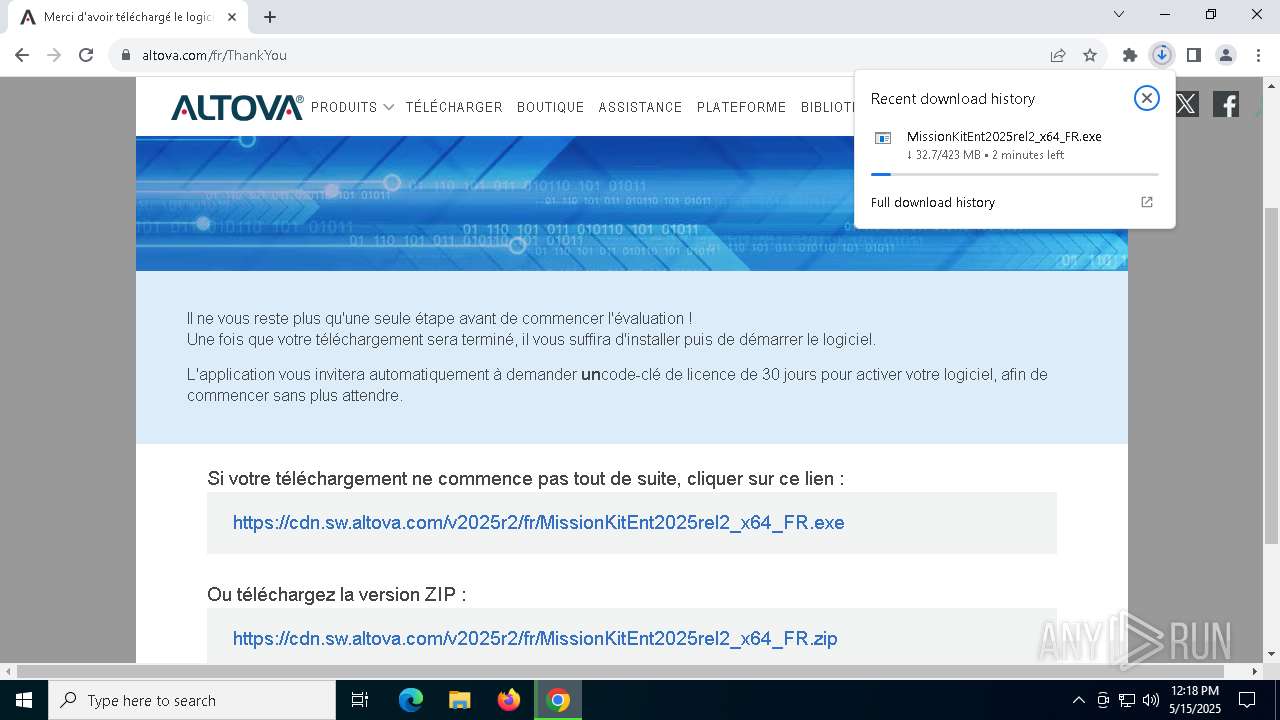Click Full download history text

coord(933,202)
